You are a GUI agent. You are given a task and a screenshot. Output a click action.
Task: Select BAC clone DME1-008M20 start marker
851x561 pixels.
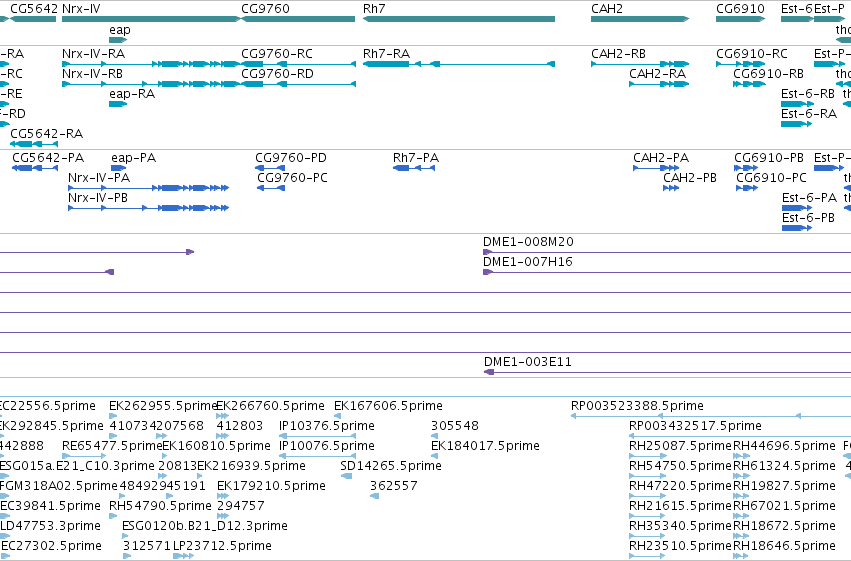(487, 252)
